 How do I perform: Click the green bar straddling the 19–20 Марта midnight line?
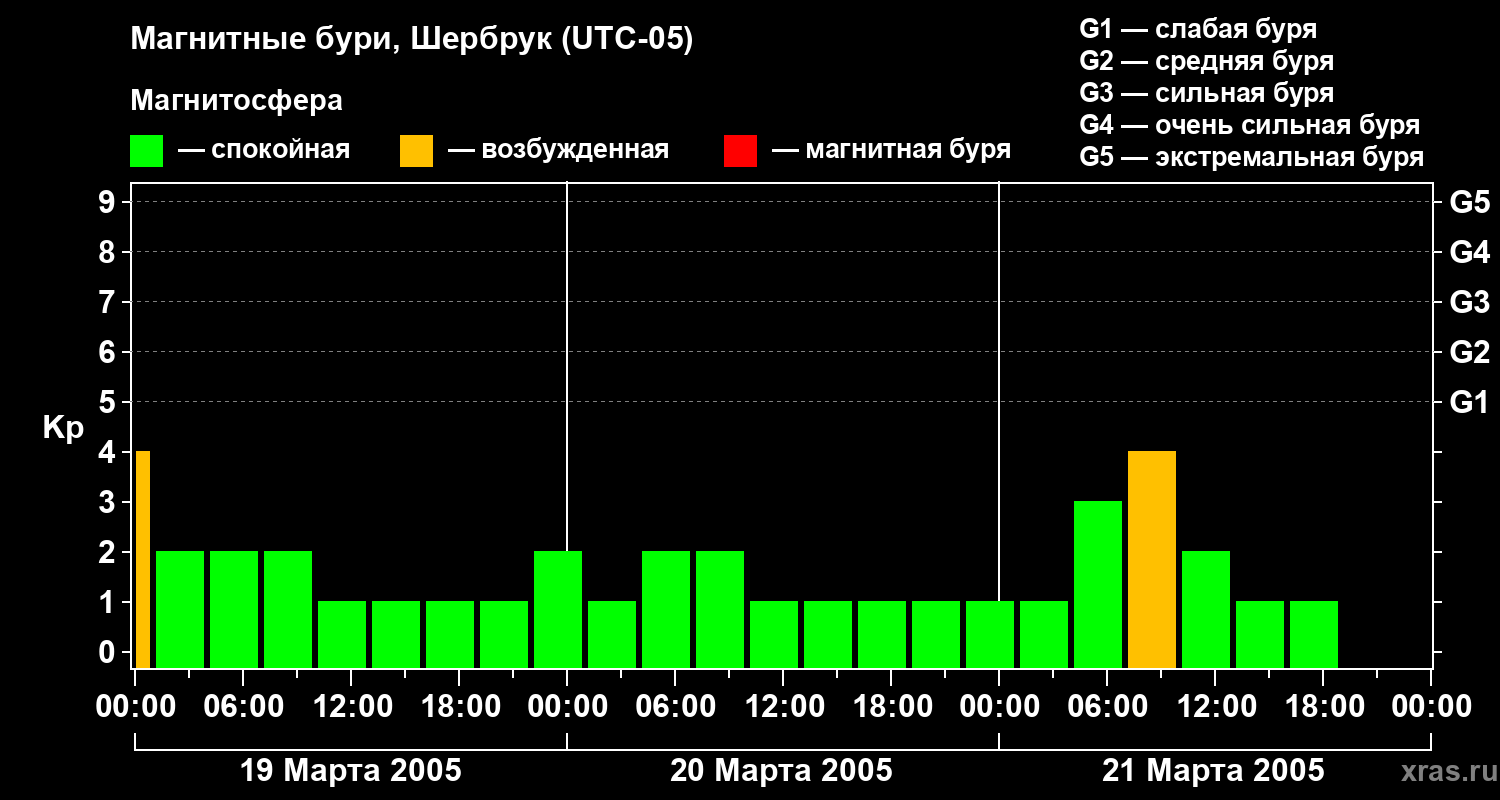(558, 609)
